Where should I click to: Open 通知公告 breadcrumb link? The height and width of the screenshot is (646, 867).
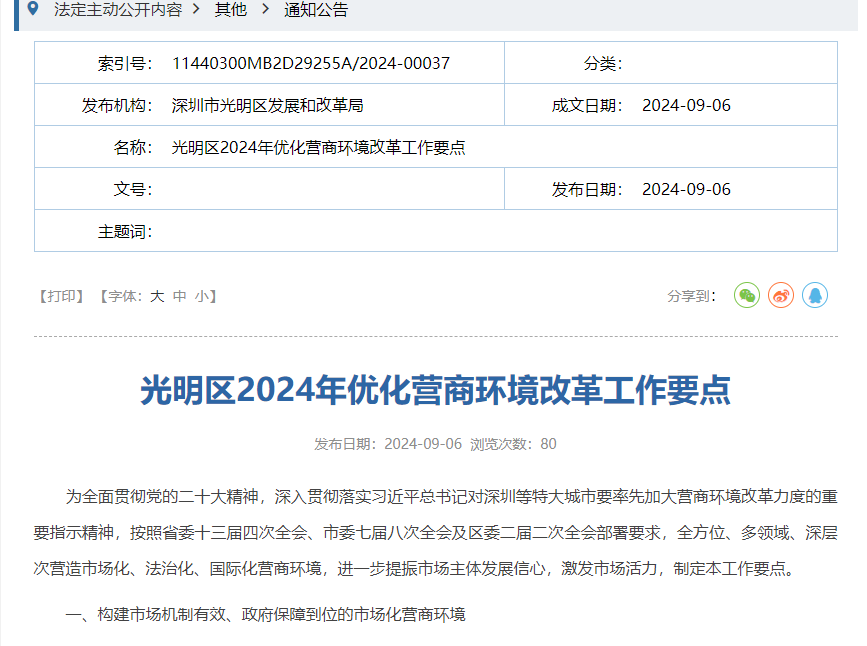pos(316,9)
